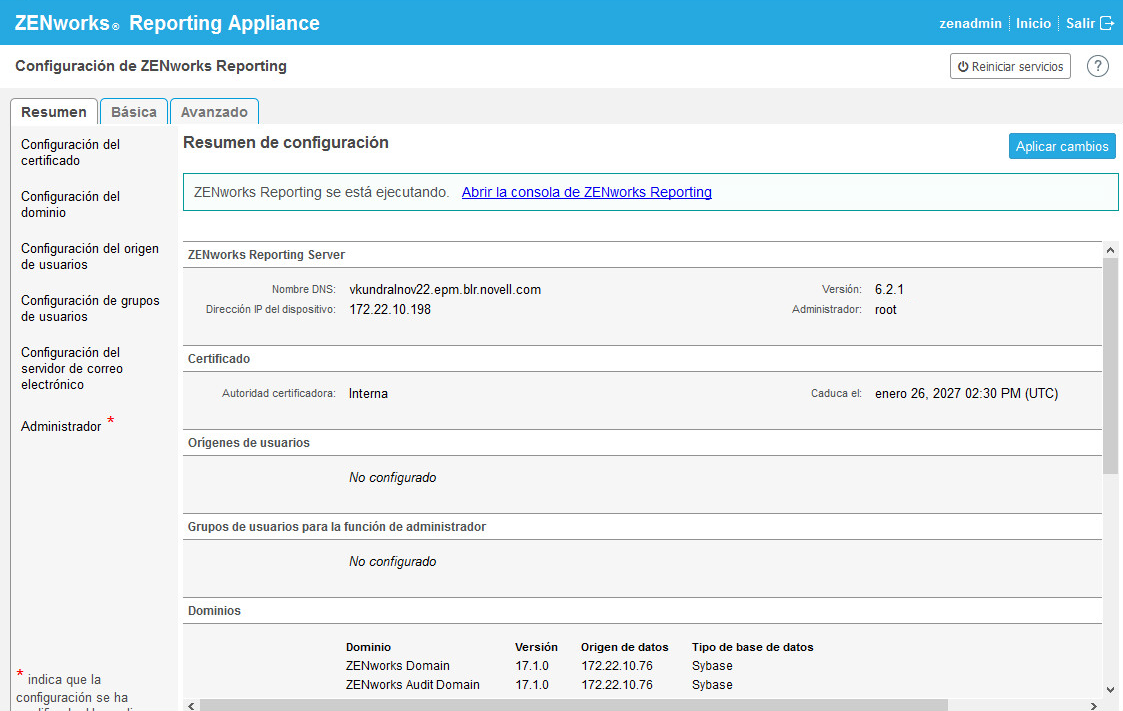Click the Aplicar cambios button
Viewport: 1123px width, 711px height.
pyautogui.click(x=1061, y=146)
